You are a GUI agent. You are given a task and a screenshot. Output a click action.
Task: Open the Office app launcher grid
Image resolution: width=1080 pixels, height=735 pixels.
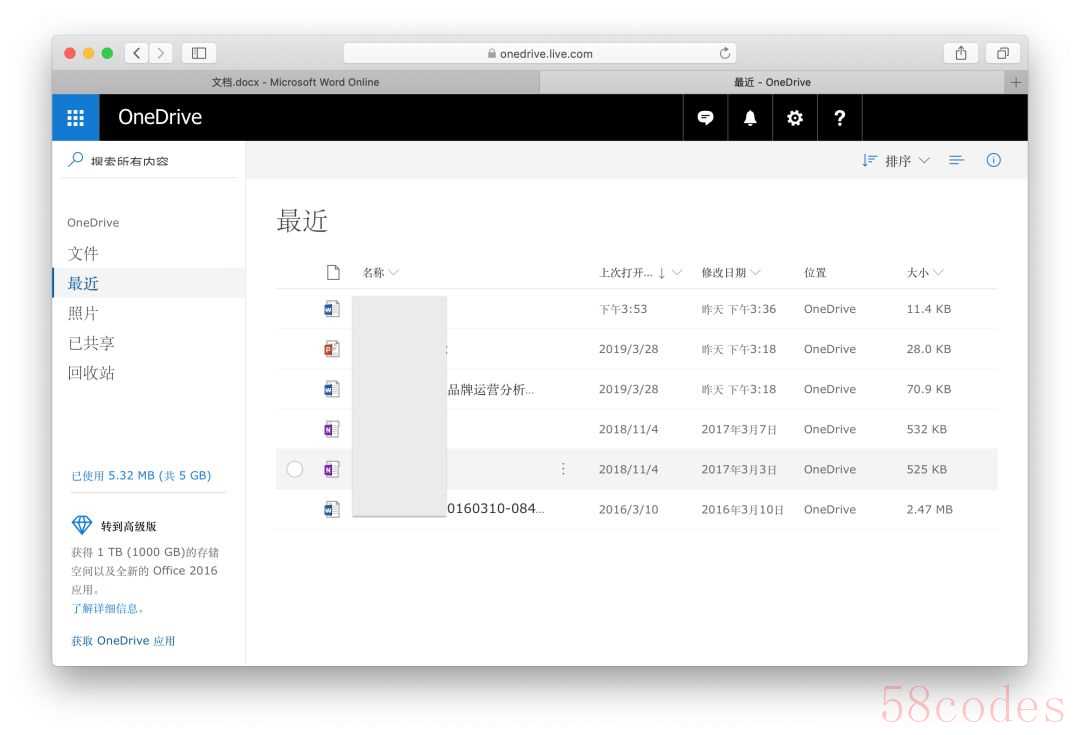pyautogui.click(x=76, y=118)
